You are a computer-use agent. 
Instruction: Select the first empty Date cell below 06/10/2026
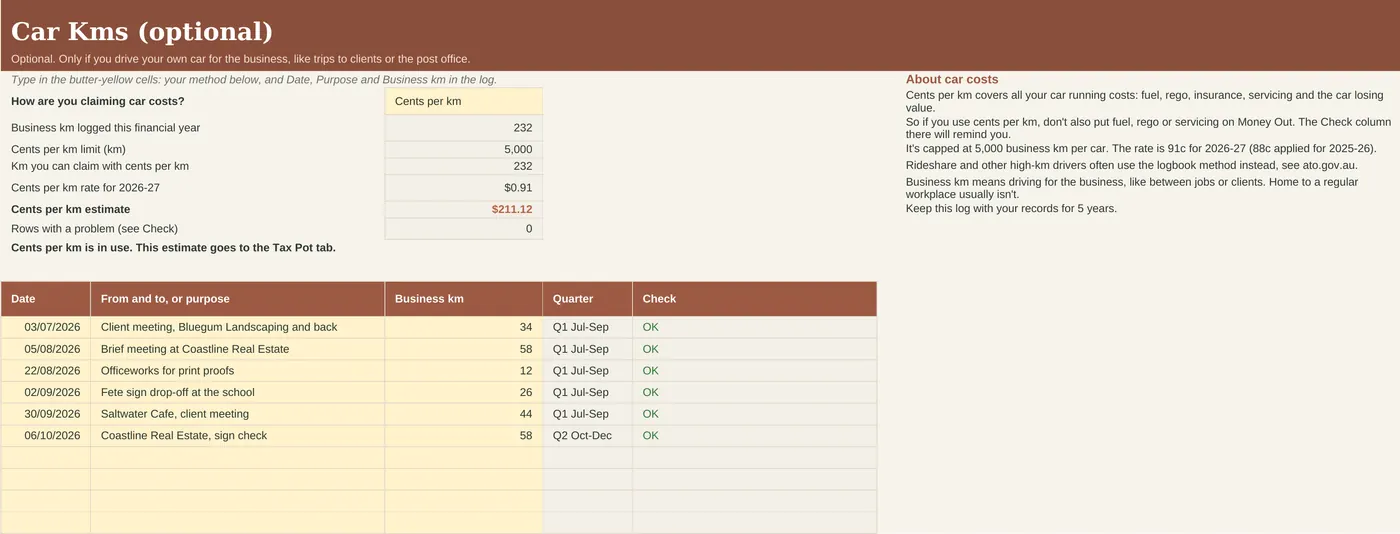(x=46, y=458)
